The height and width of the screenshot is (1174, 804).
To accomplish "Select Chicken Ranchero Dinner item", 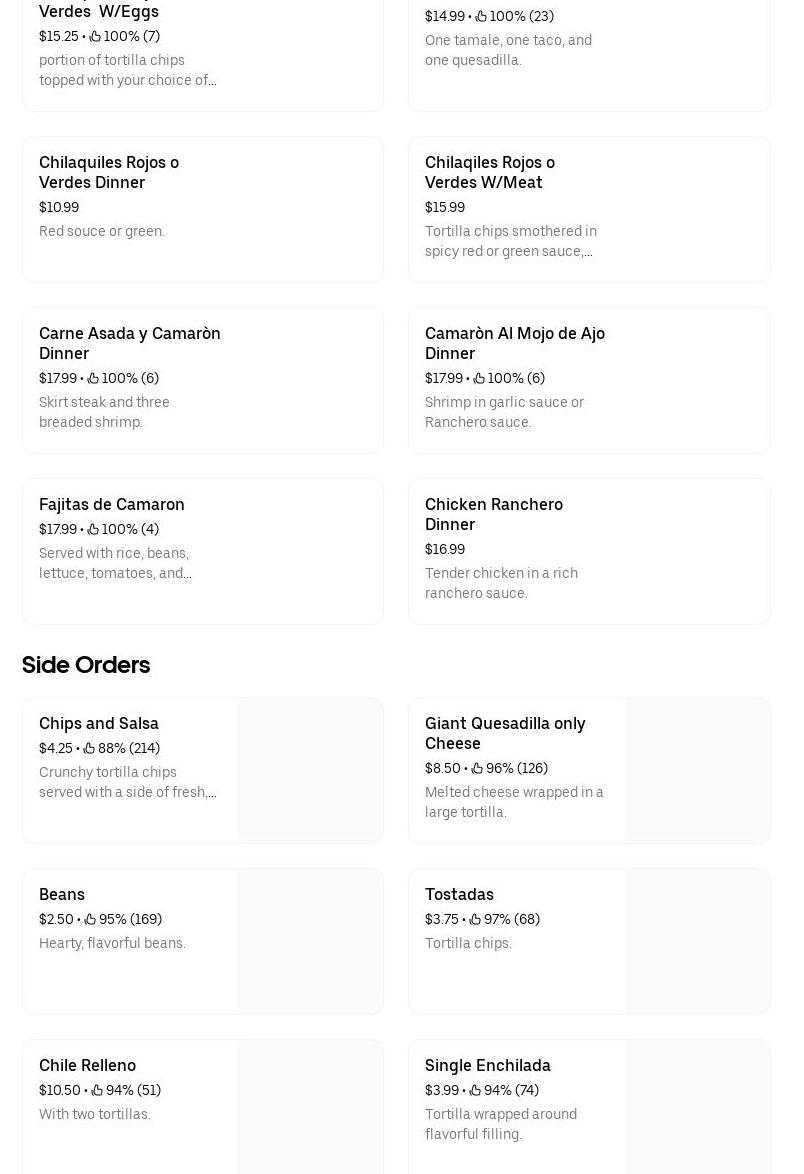I will [x=494, y=514].
